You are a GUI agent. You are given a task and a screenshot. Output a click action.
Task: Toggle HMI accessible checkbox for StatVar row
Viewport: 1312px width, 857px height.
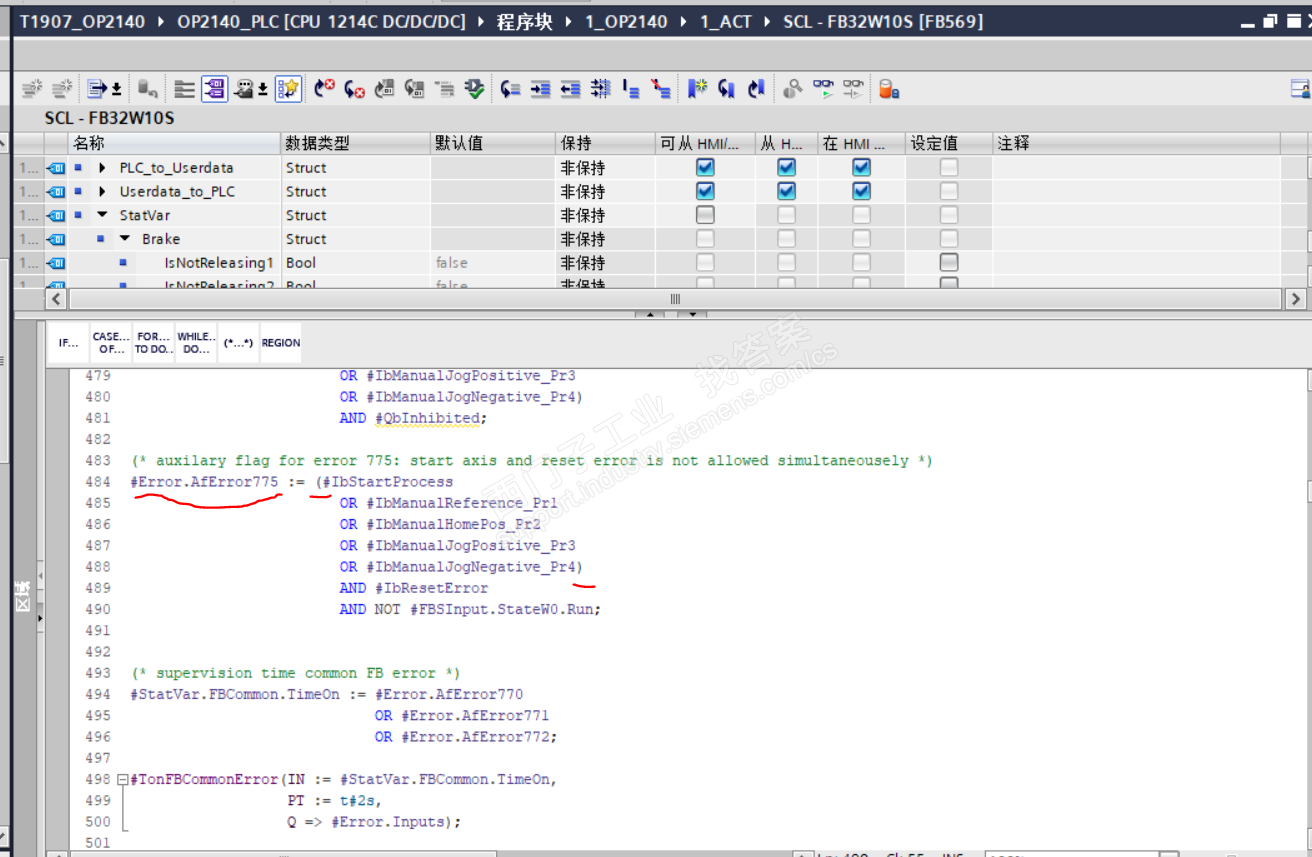click(x=705, y=215)
